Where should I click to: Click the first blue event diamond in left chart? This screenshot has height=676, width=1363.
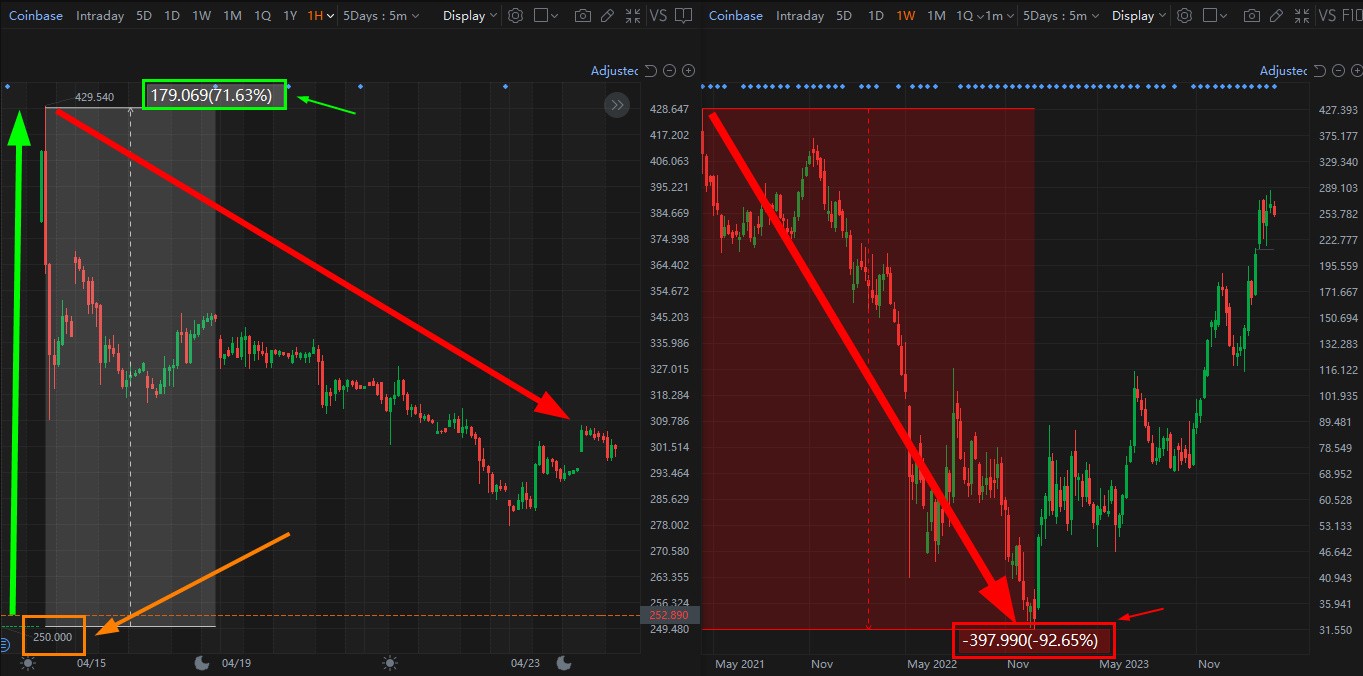8,87
